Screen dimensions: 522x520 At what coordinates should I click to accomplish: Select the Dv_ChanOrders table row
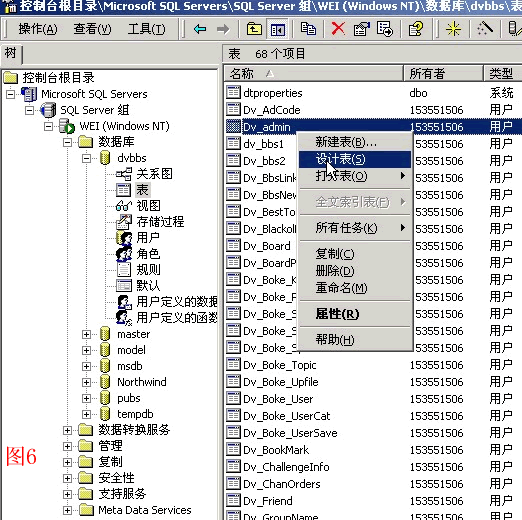[x=373, y=484]
